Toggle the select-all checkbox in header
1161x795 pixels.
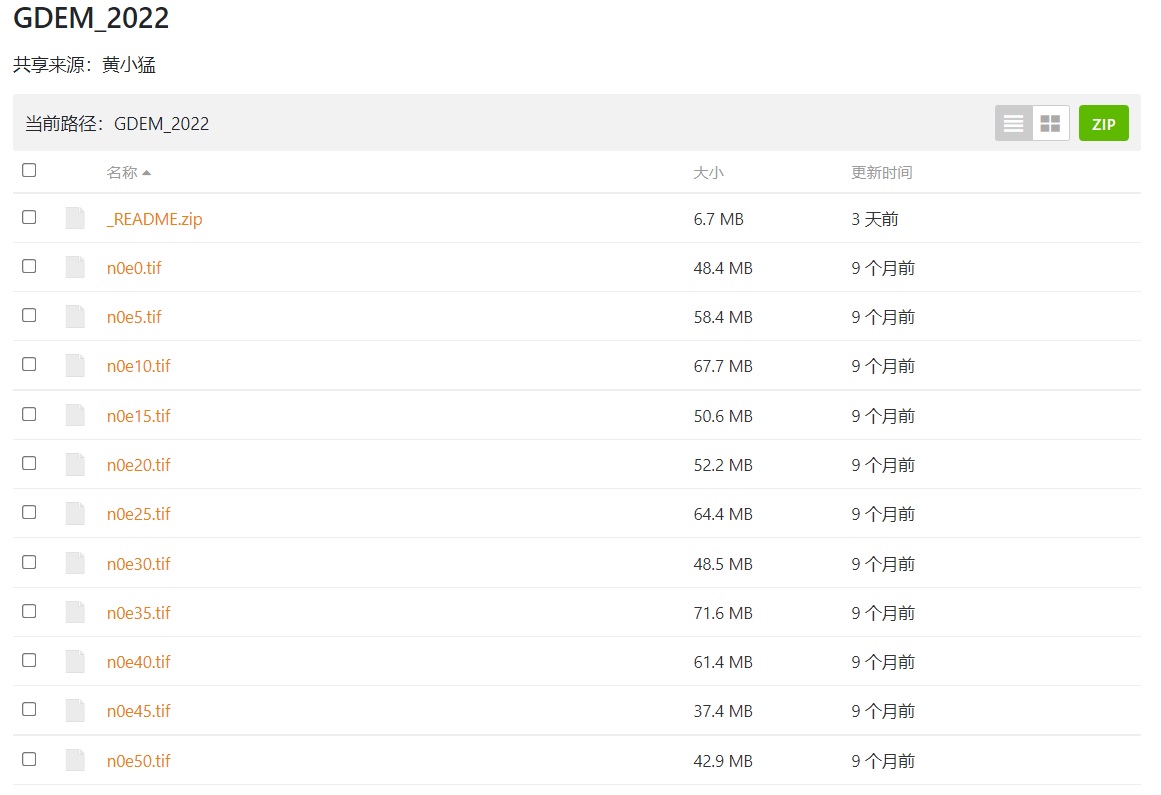point(29,170)
